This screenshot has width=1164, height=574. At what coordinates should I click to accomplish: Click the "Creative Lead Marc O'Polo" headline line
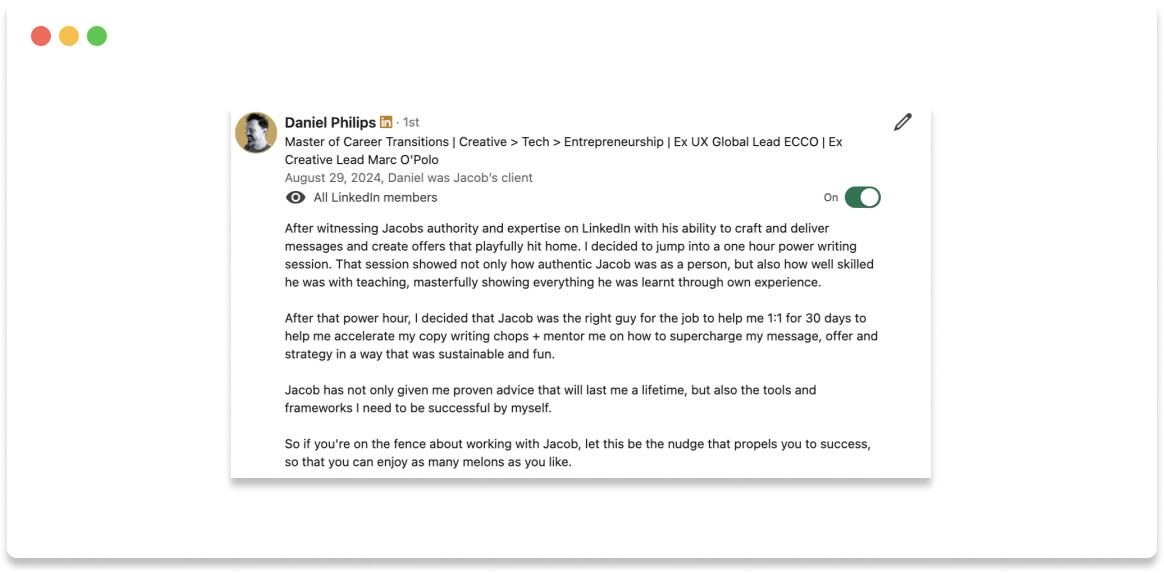[x=361, y=160]
